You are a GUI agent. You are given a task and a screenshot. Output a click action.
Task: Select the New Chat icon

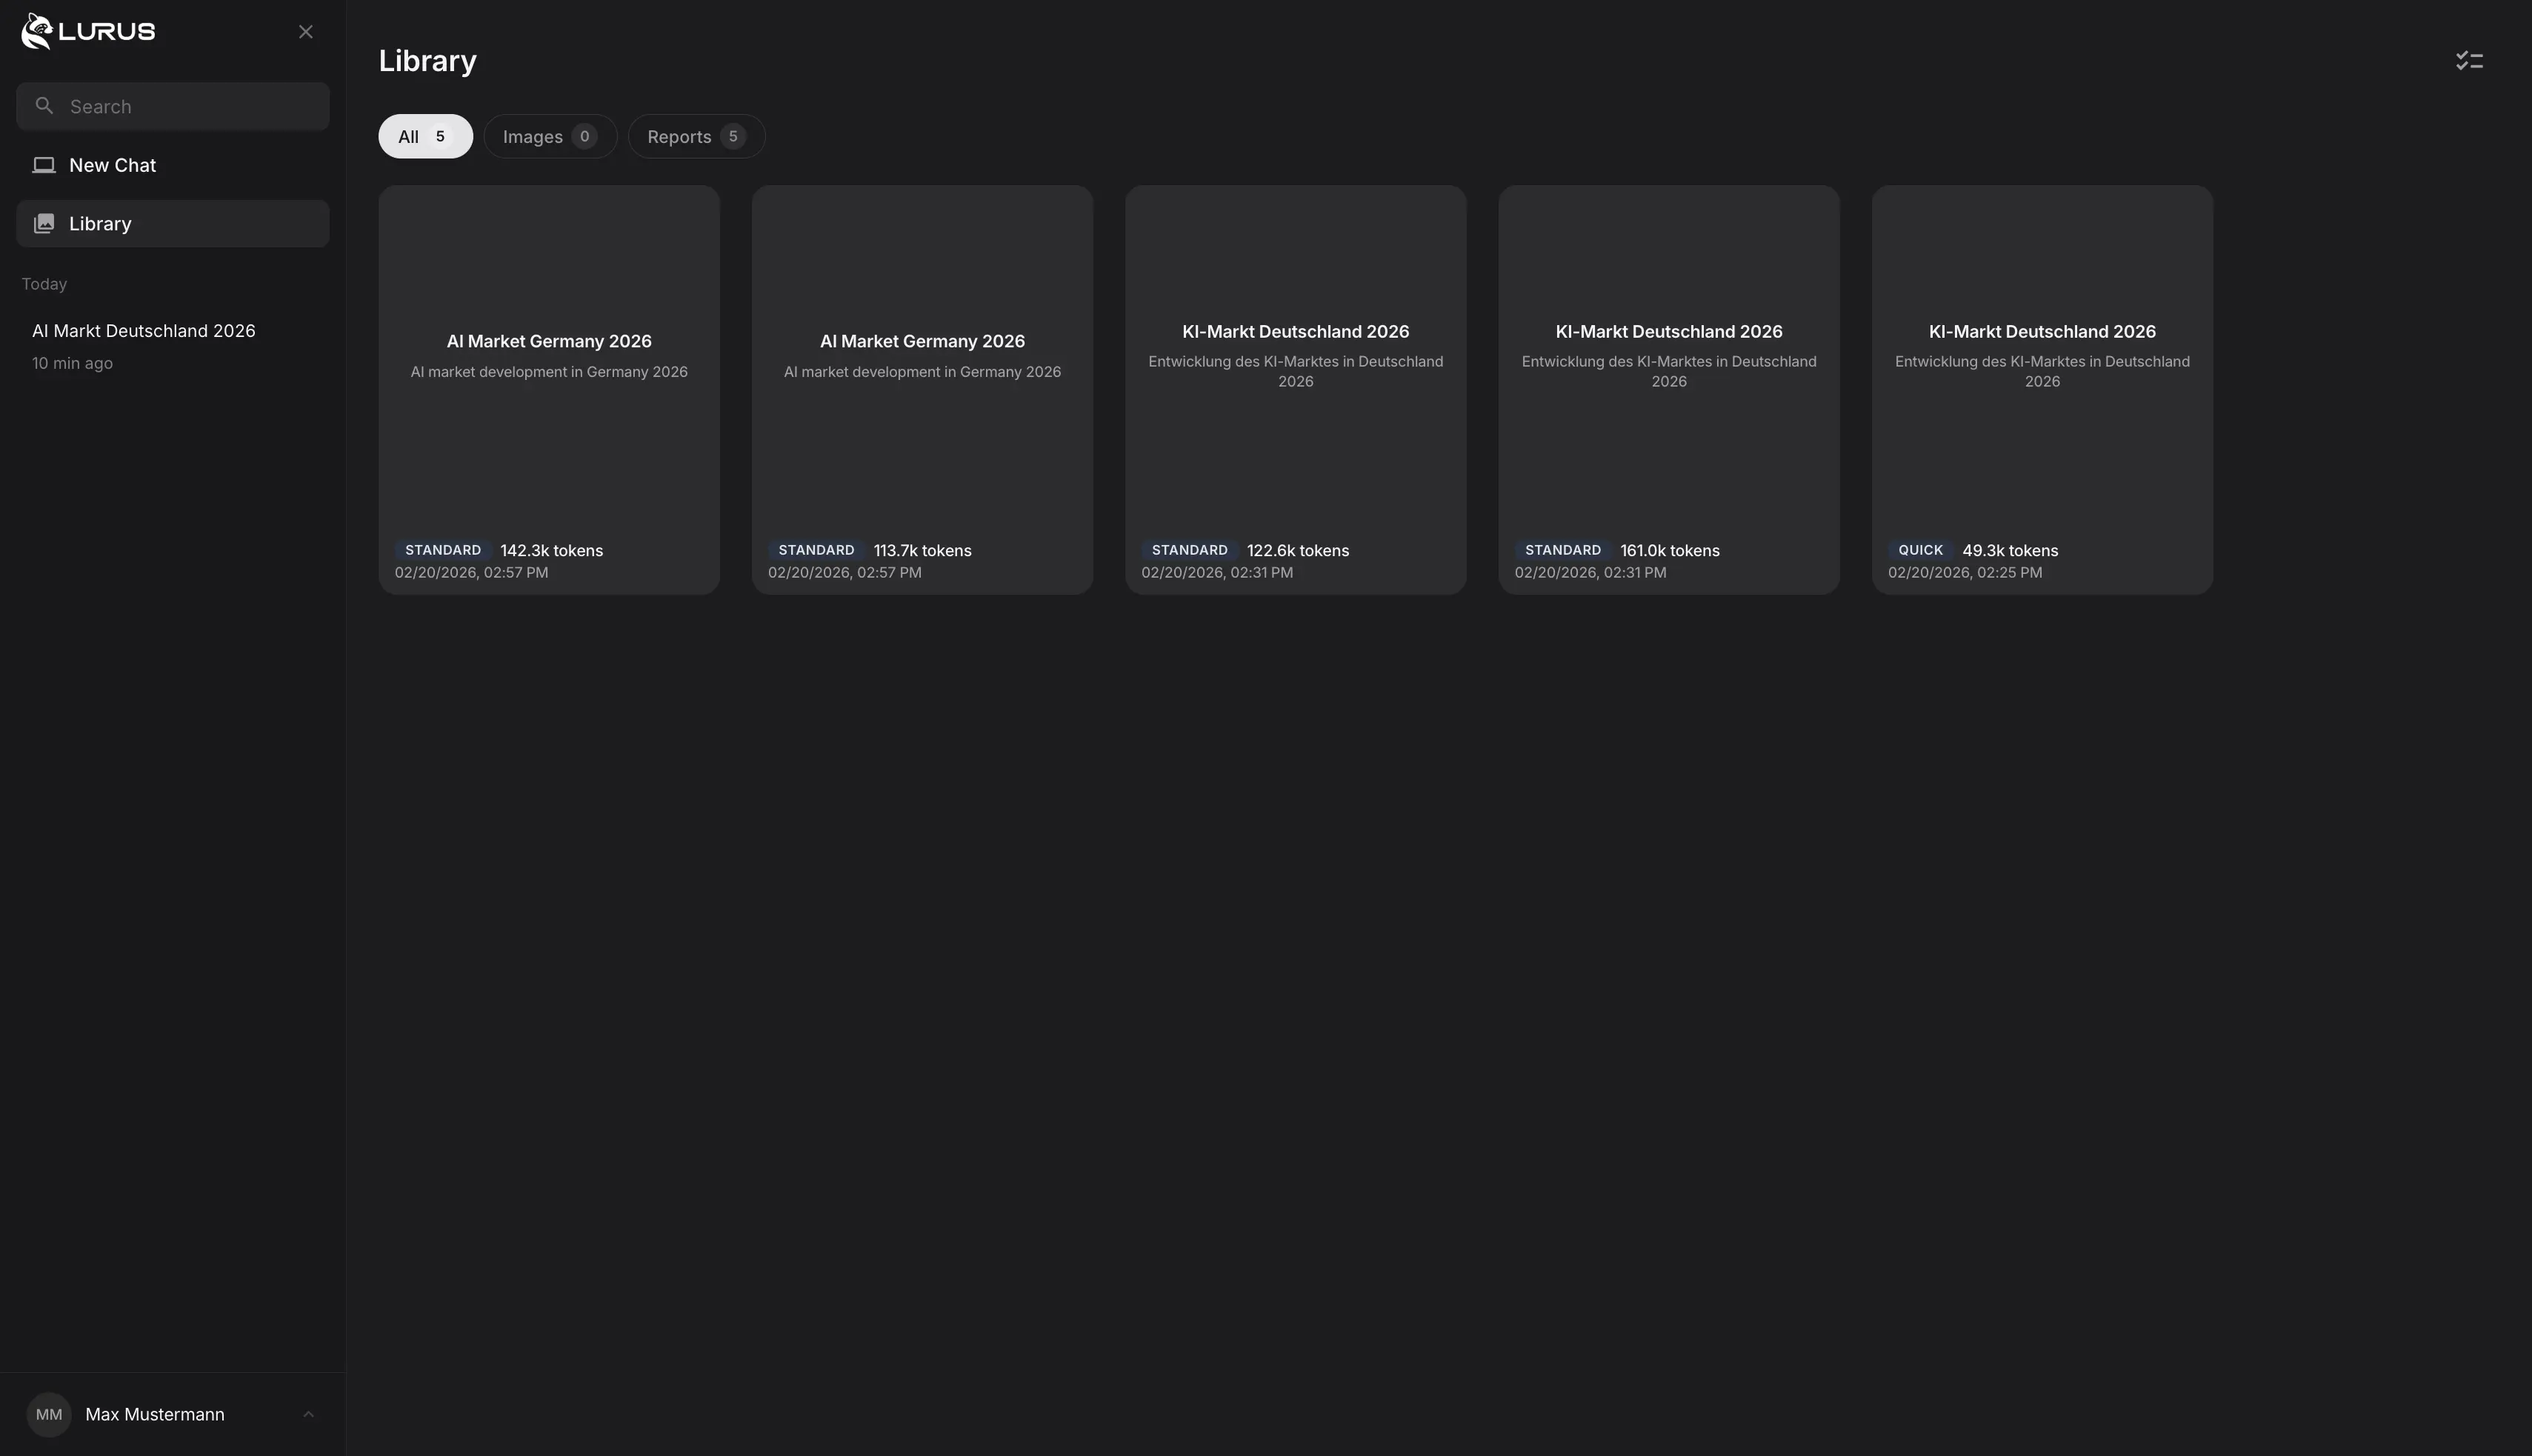click(x=44, y=164)
